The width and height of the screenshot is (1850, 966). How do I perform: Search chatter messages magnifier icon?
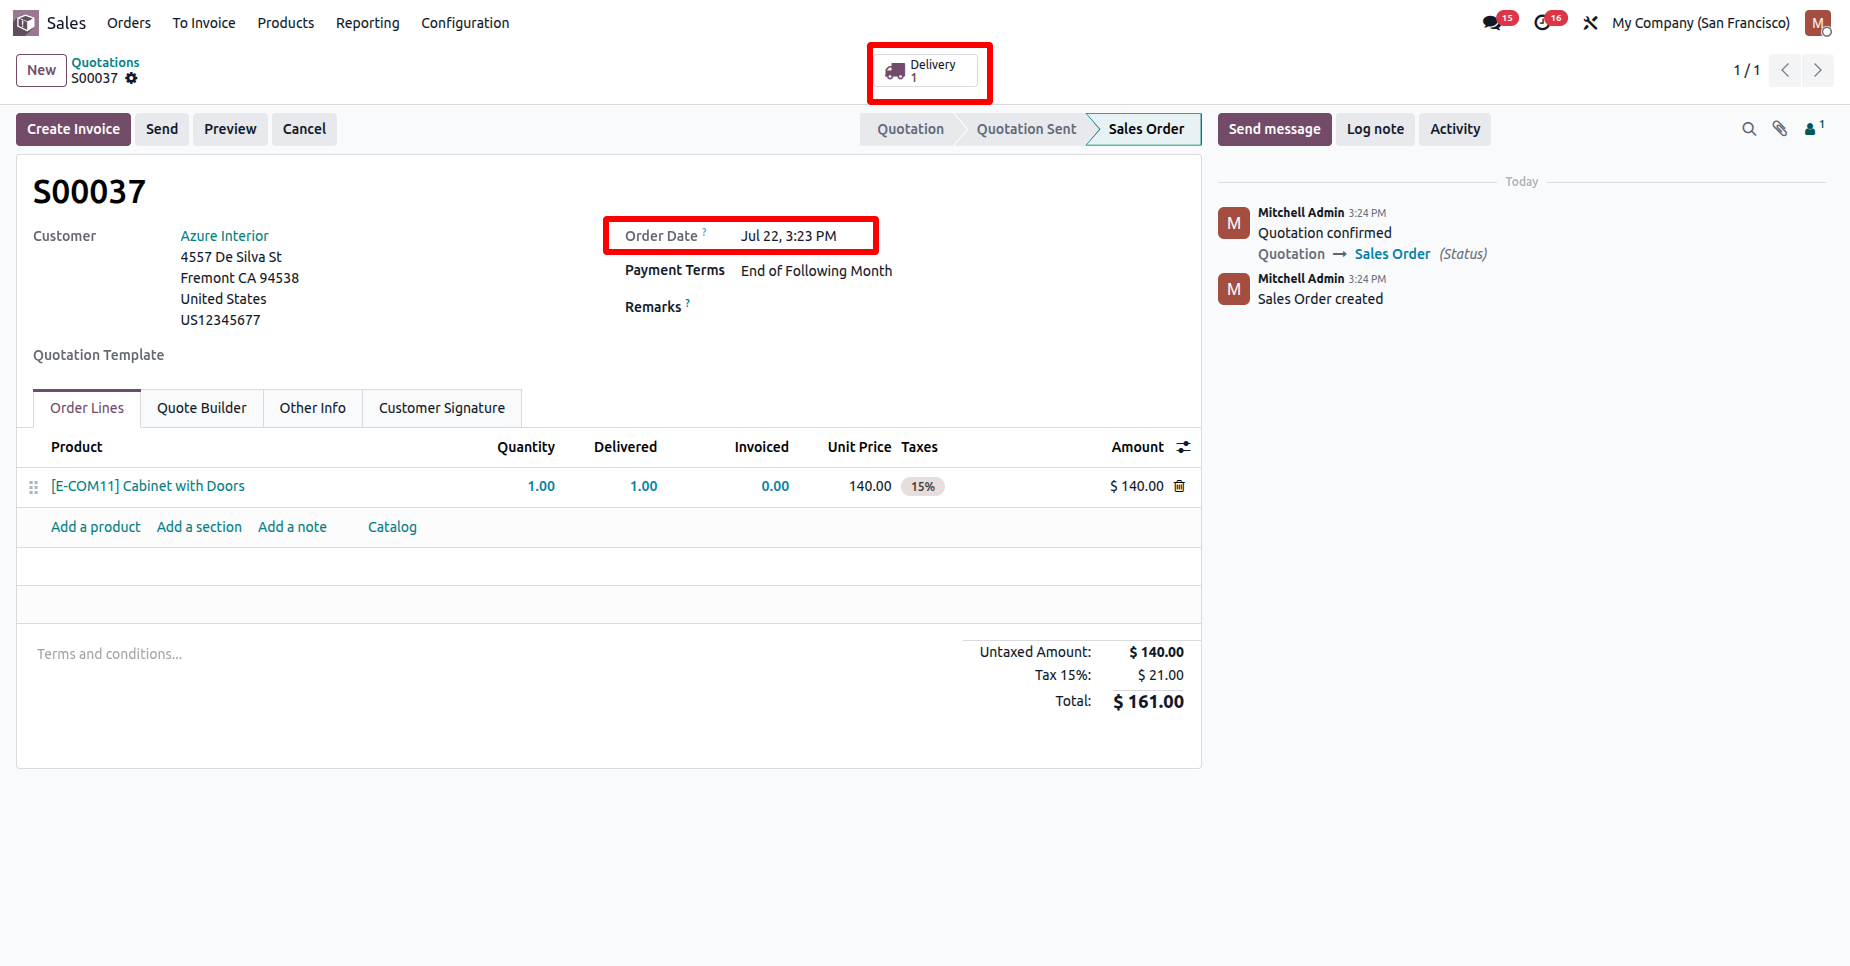click(1749, 129)
